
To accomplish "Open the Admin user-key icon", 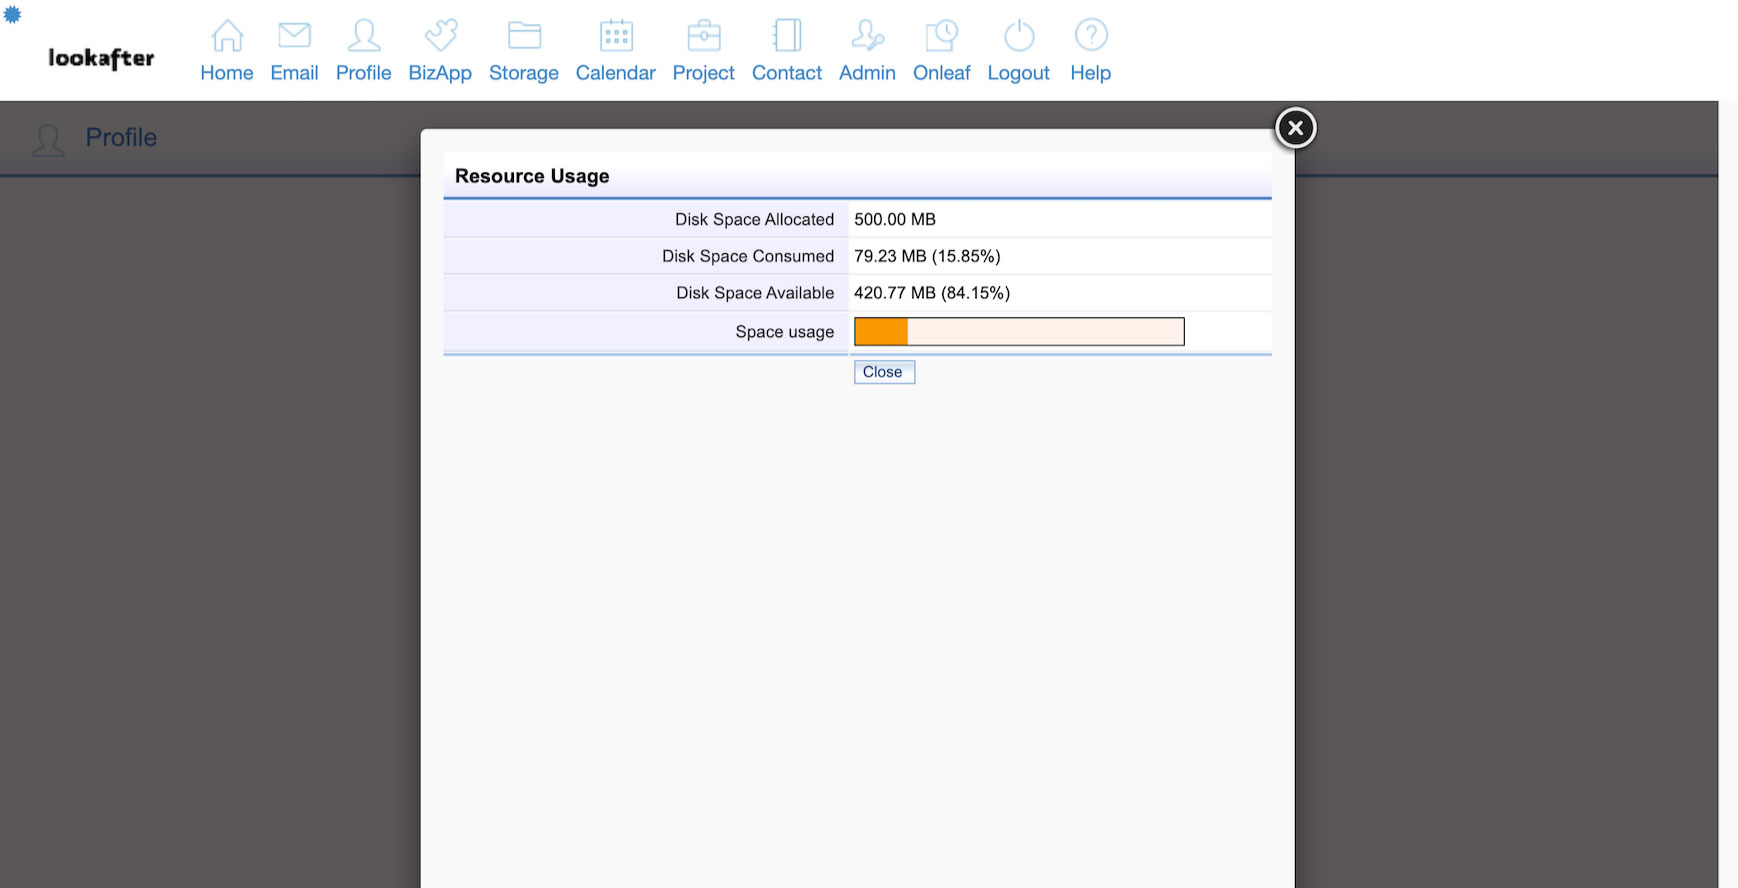I will click(x=867, y=36).
